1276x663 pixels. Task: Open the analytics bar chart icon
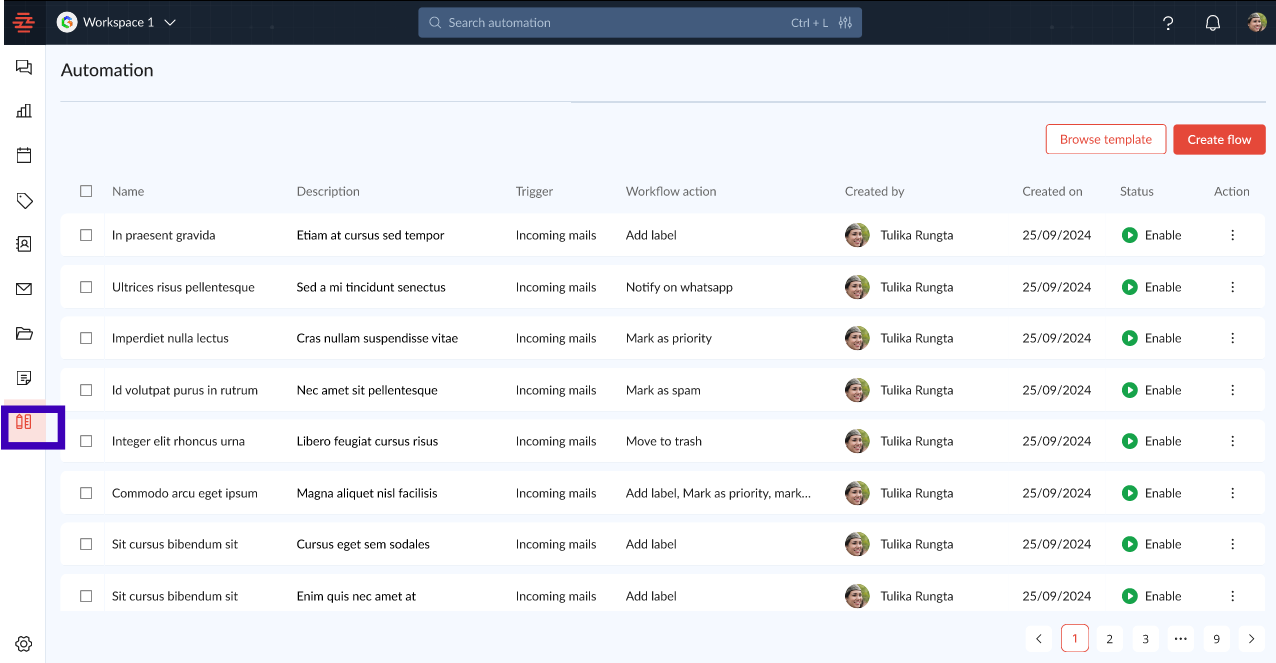[24, 111]
